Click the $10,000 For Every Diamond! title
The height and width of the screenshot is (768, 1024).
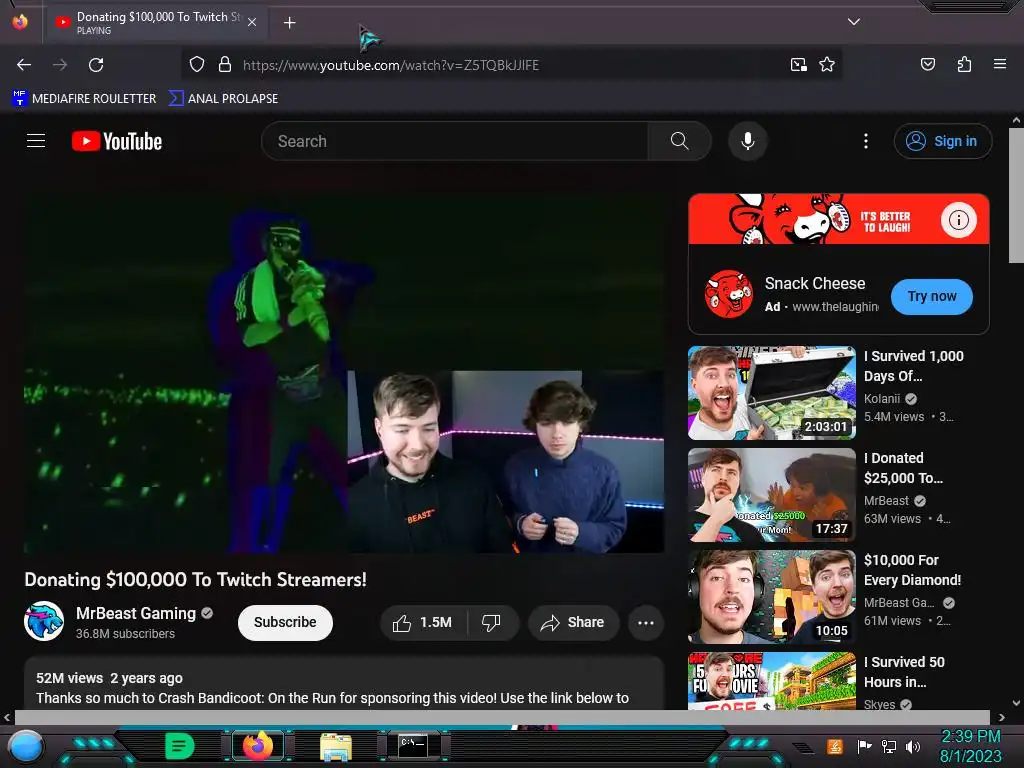tap(912, 569)
